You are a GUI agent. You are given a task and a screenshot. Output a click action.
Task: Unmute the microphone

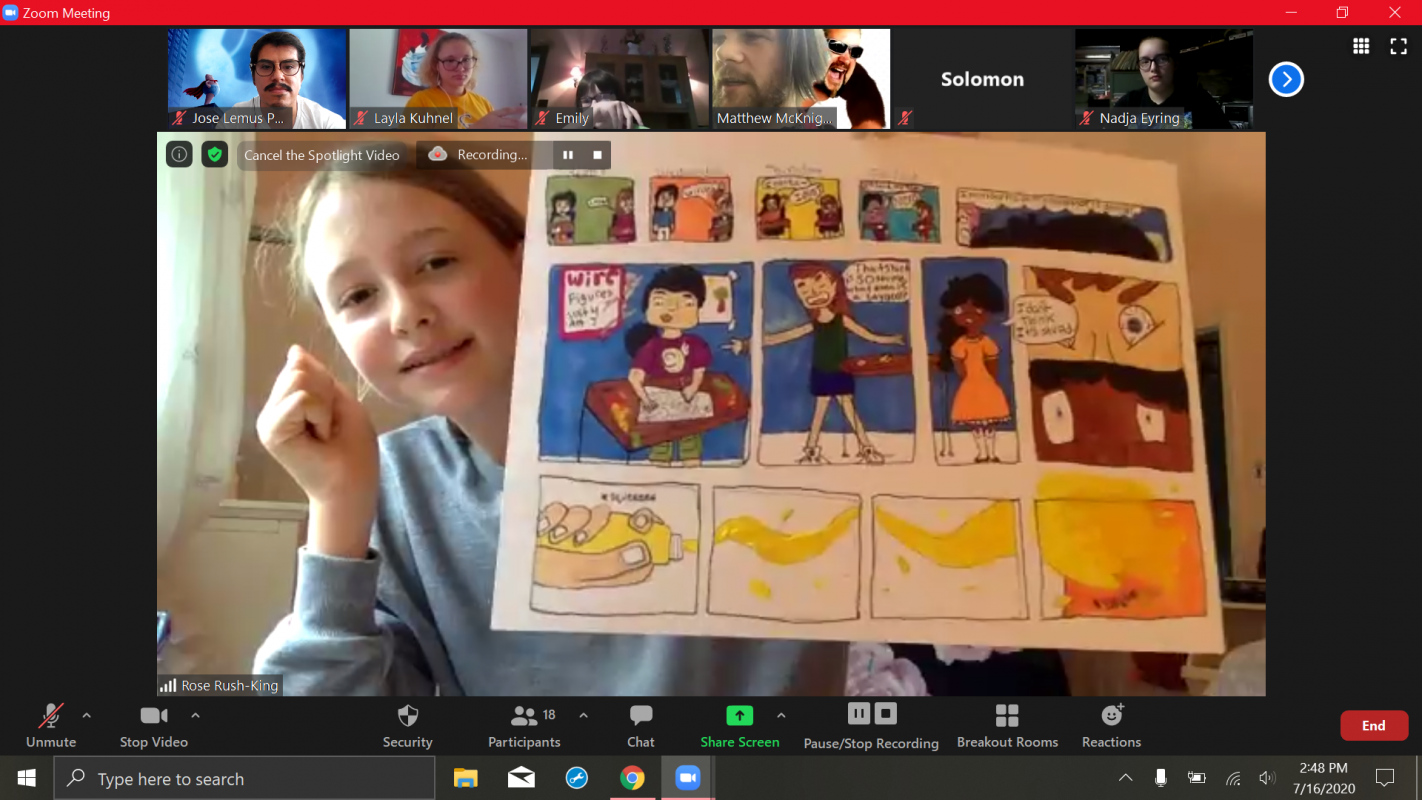[x=50, y=725]
